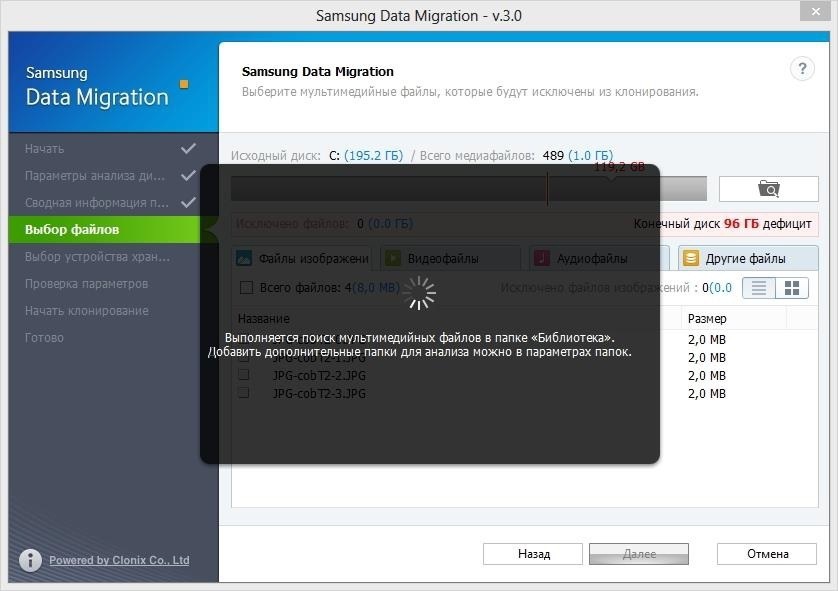Select Выбор файлов step in sidebar
This screenshot has height=591, width=838.
[x=104, y=230]
